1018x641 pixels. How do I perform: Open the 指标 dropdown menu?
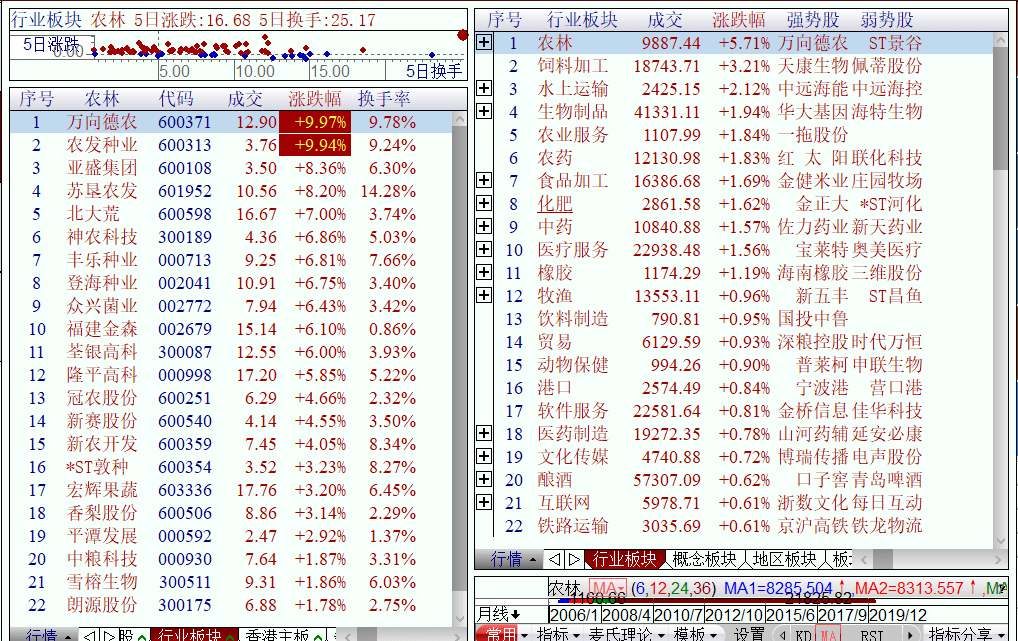click(x=558, y=634)
